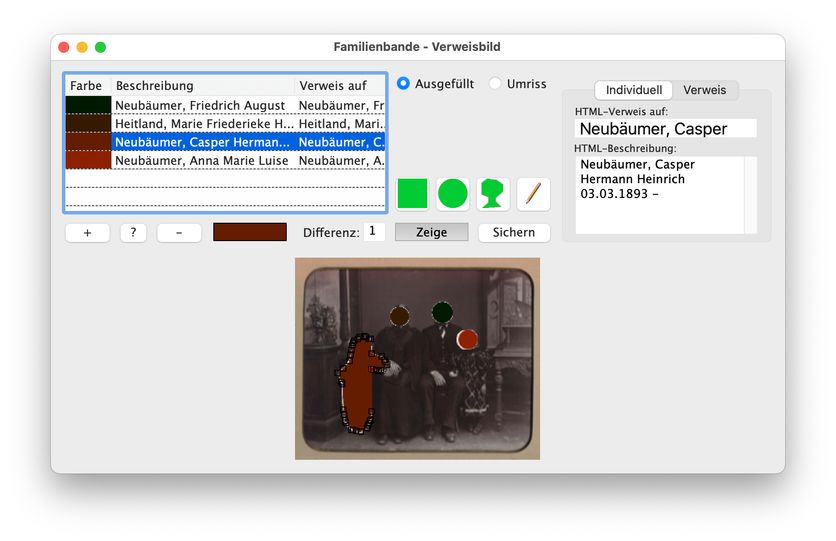The width and height of the screenshot is (836, 541).
Task: Remove entry using minus button
Action: [x=179, y=232]
